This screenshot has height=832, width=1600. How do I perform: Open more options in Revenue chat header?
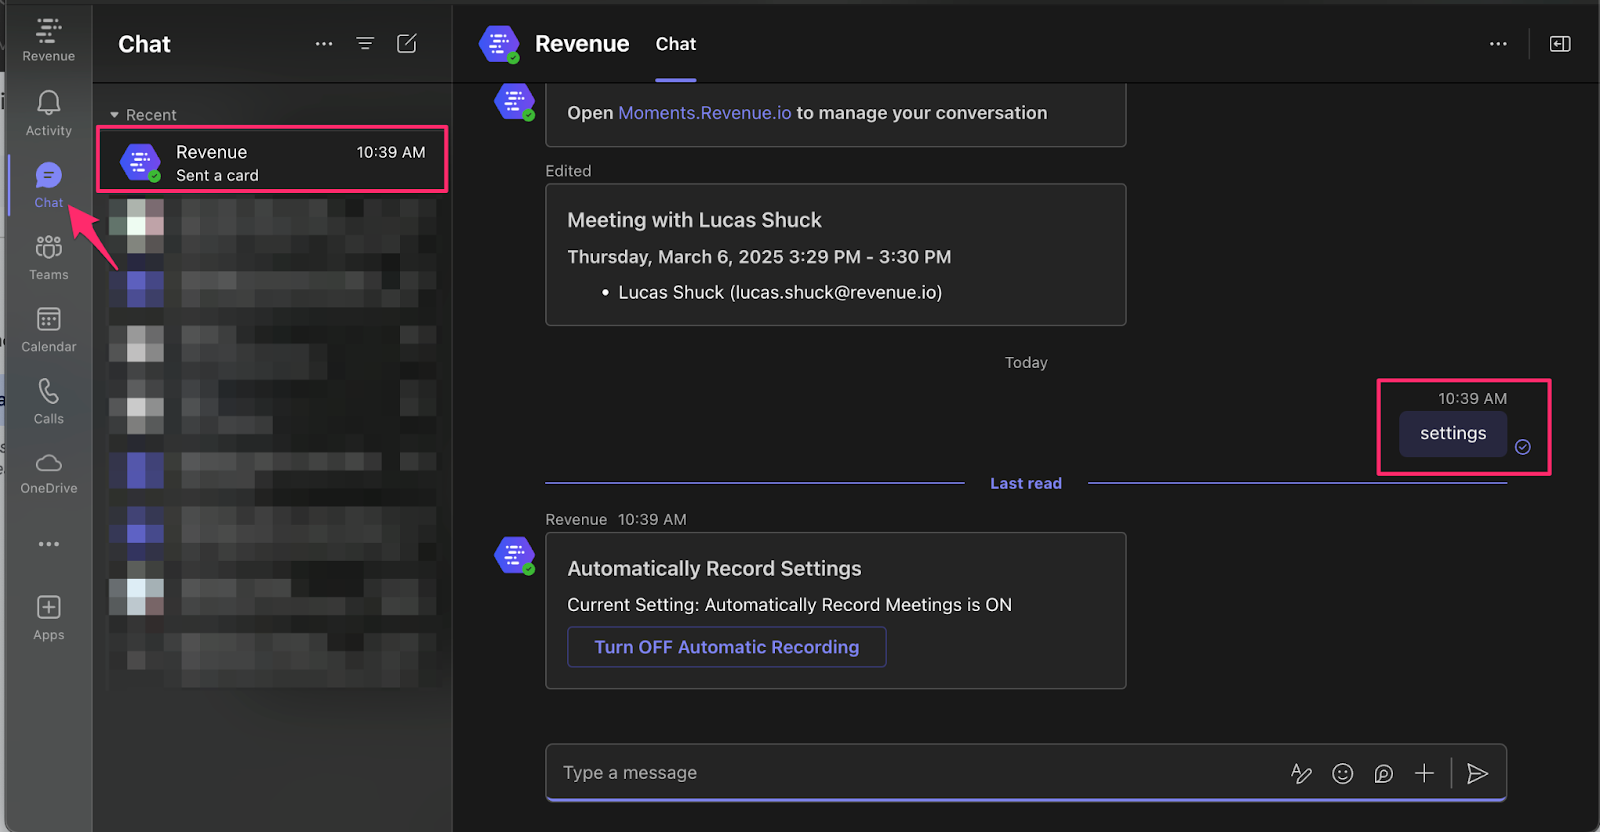[x=1497, y=44]
